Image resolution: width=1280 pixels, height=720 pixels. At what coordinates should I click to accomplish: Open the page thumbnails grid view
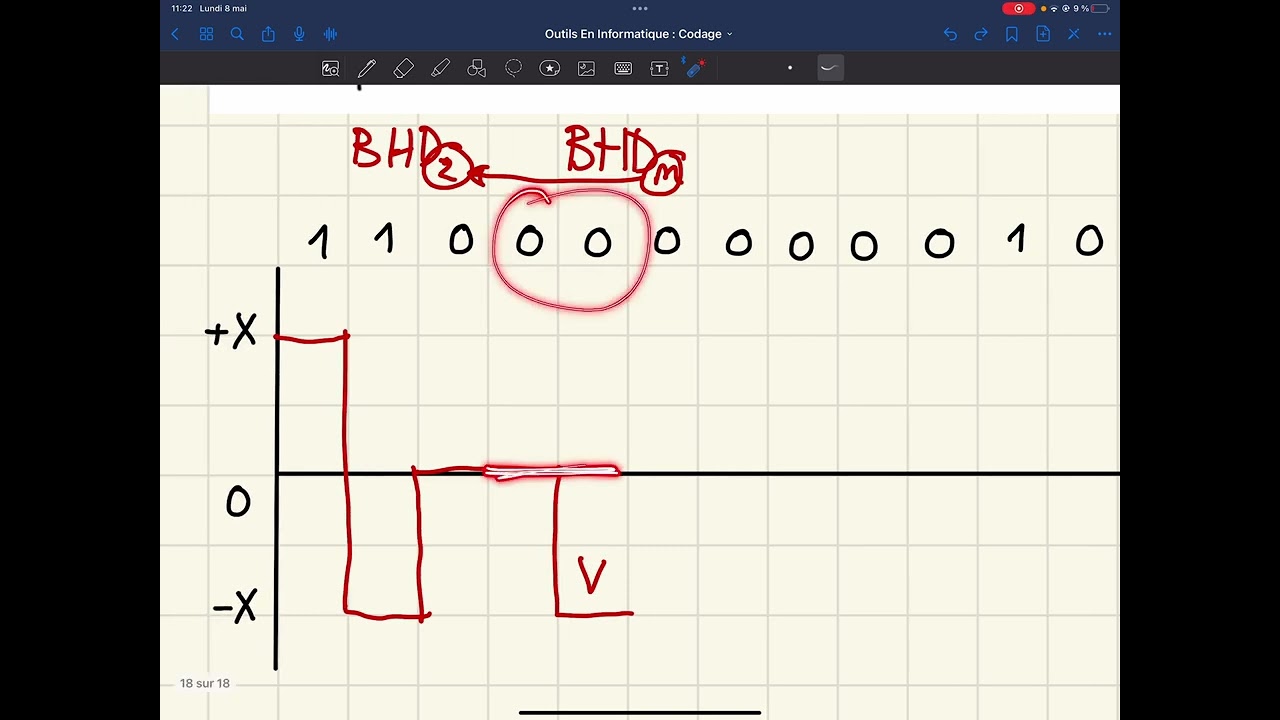[x=206, y=34]
